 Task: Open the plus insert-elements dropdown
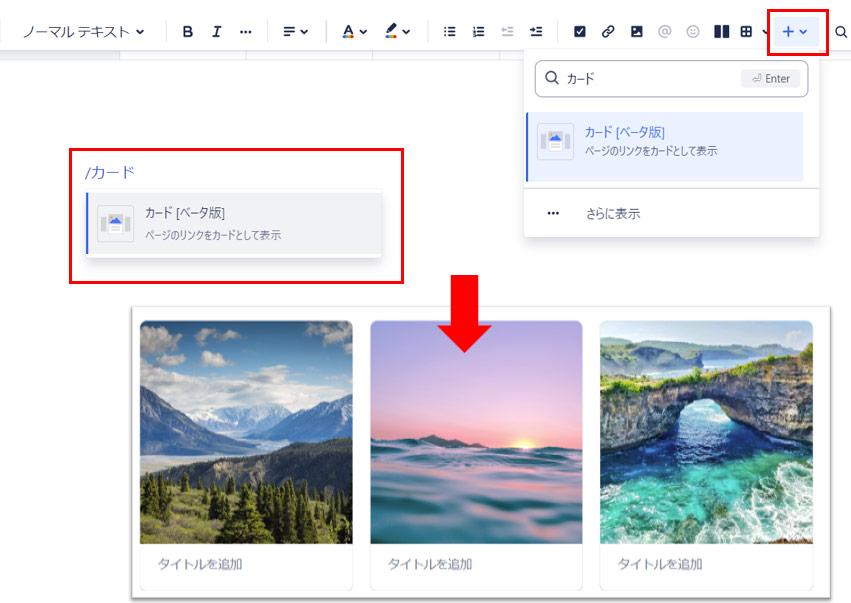[795, 32]
